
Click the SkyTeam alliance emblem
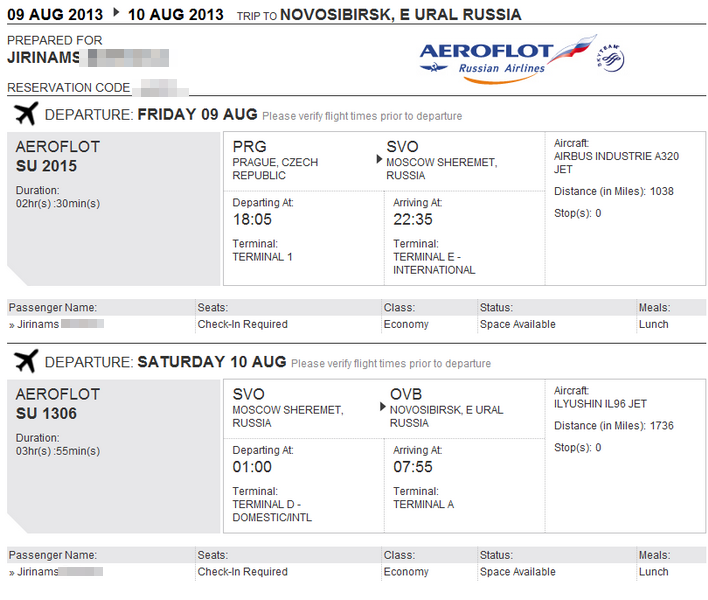click(x=611, y=58)
